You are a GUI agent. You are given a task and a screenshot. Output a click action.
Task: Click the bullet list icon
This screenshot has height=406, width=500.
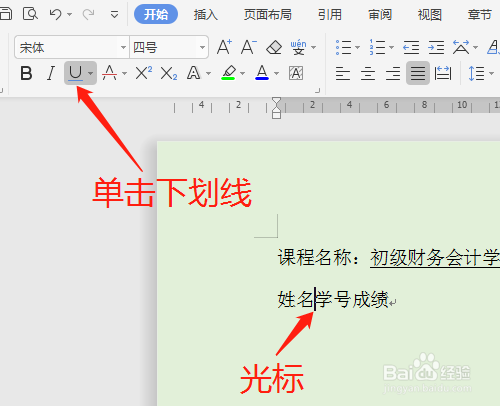click(344, 47)
